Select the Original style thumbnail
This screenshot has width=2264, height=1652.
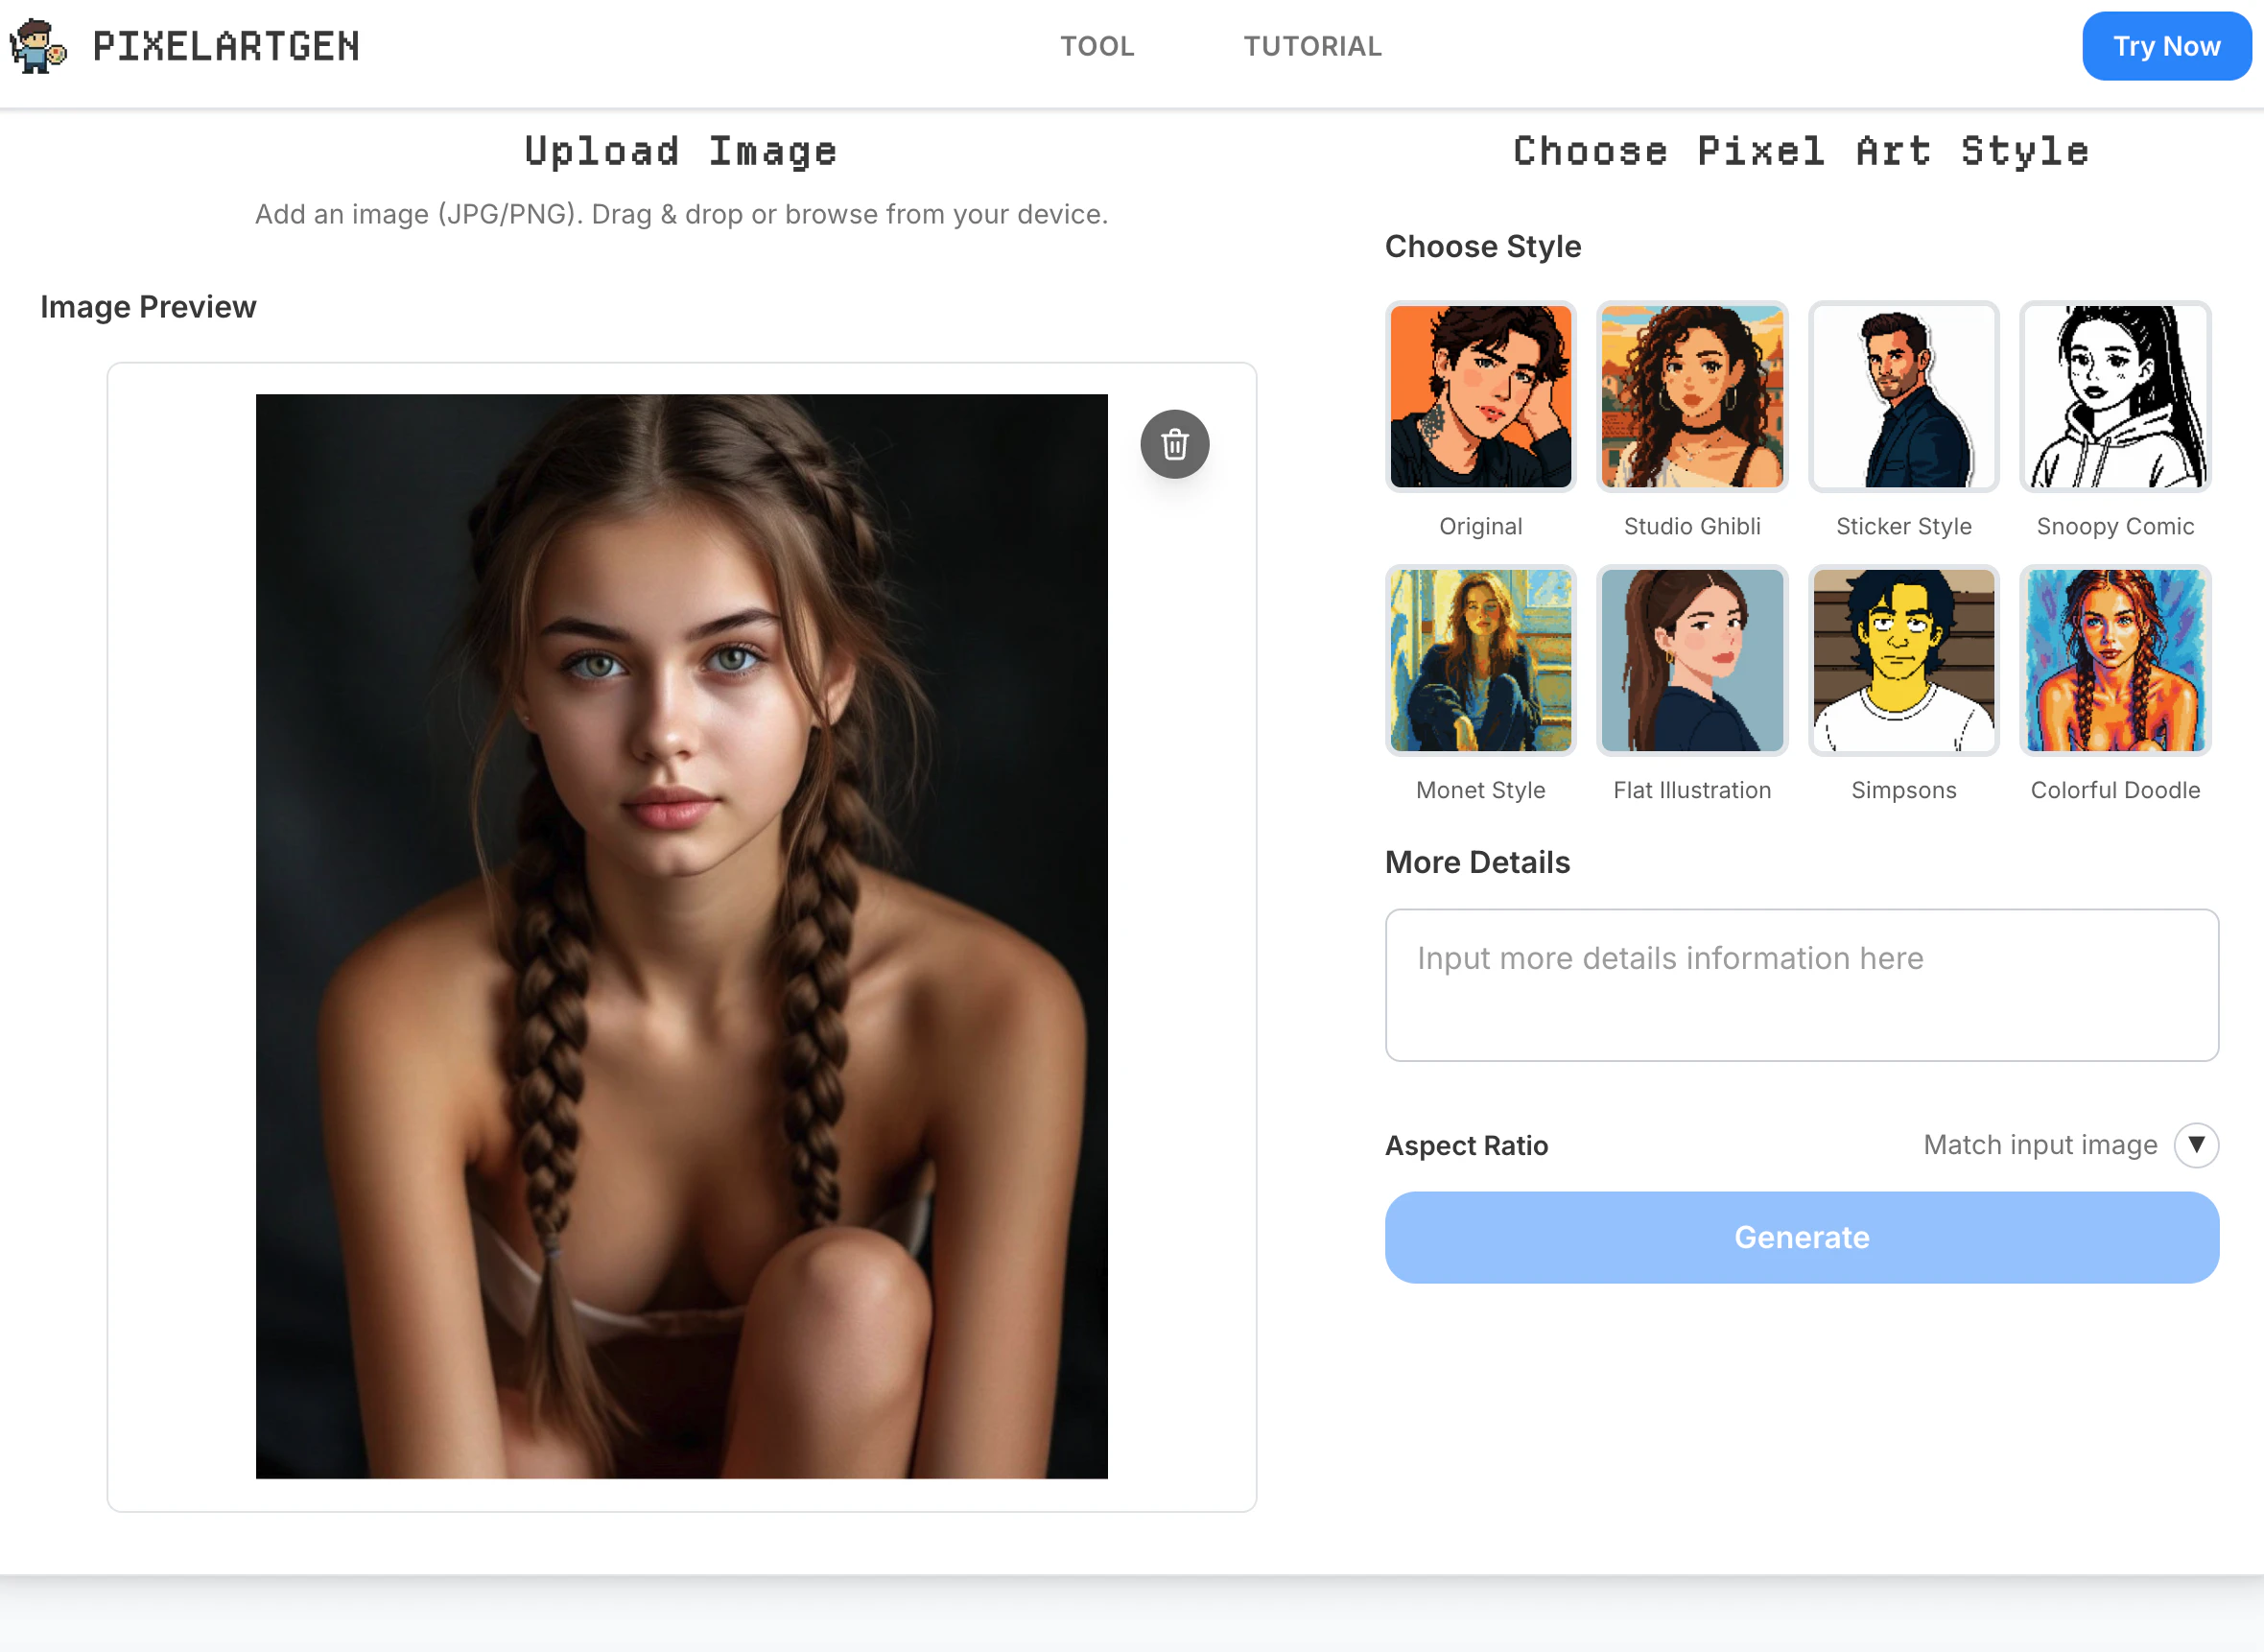tap(1480, 397)
